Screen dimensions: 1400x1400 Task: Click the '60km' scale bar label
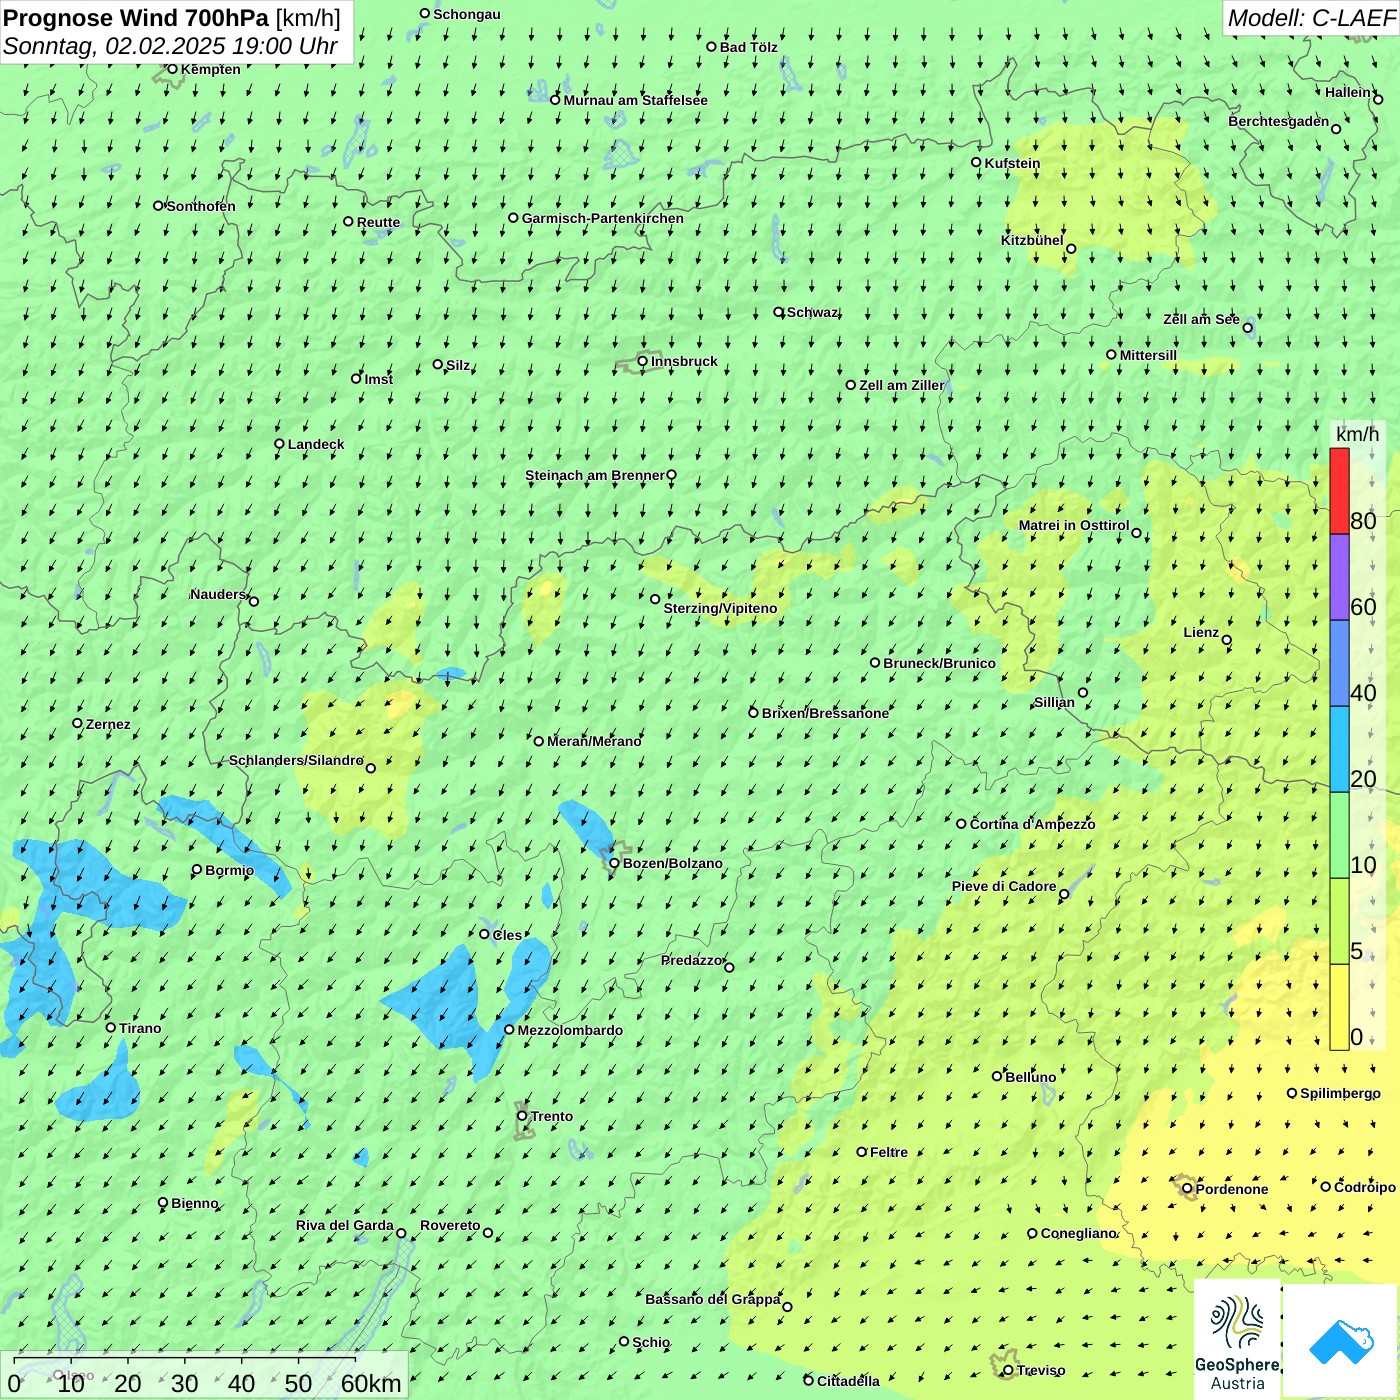click(x=371, y=1383)
